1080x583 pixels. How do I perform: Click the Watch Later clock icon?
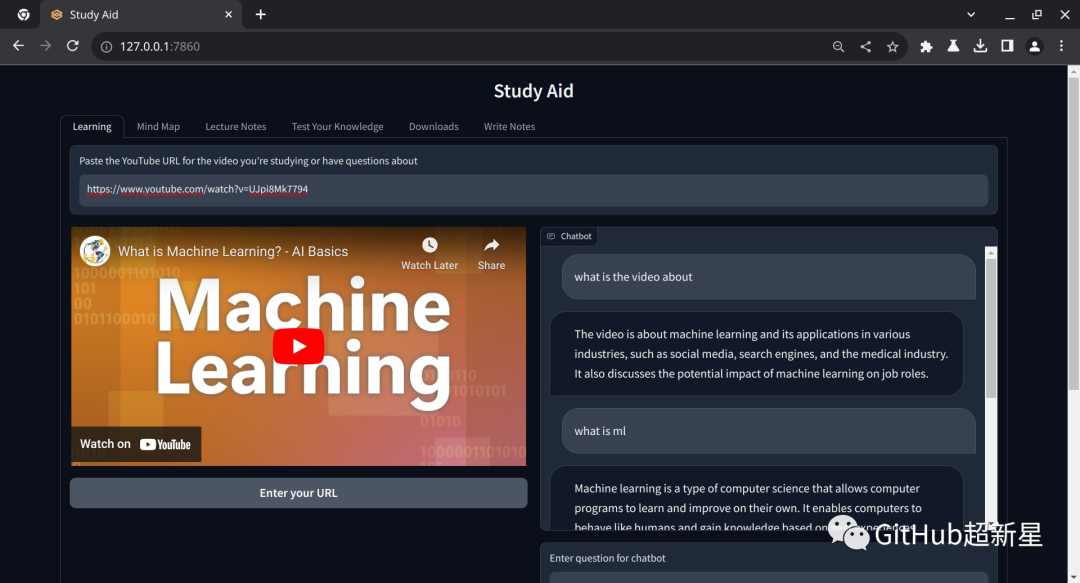click(430, 245)
